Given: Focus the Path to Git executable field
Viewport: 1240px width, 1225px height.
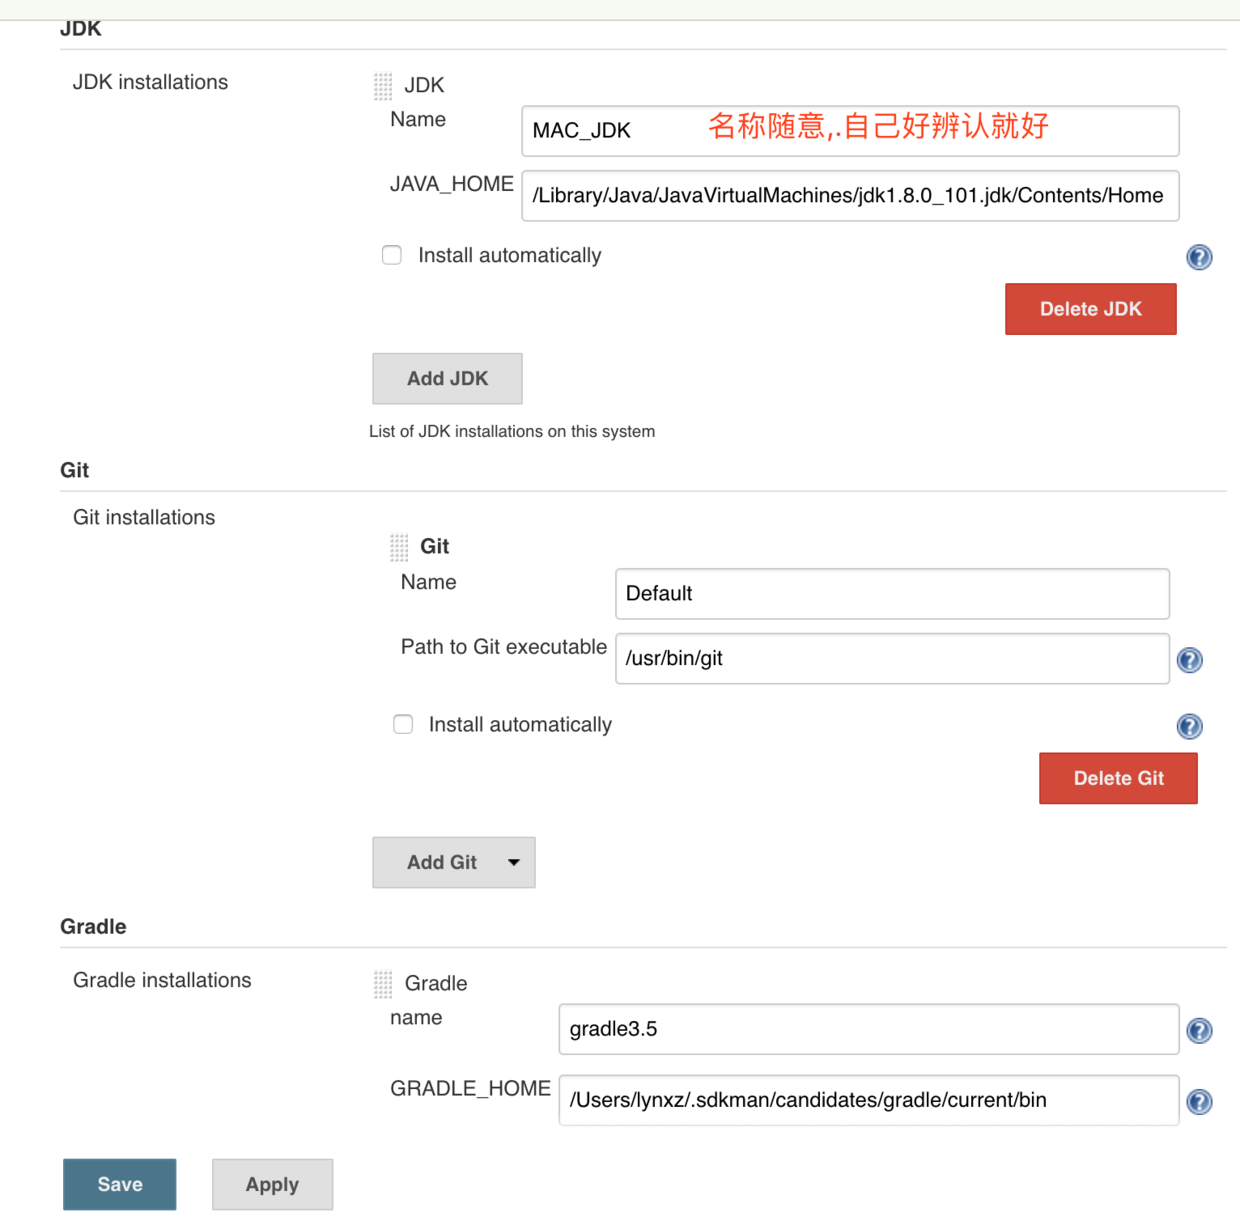Looking at the screenshot, I should (892, 659).
